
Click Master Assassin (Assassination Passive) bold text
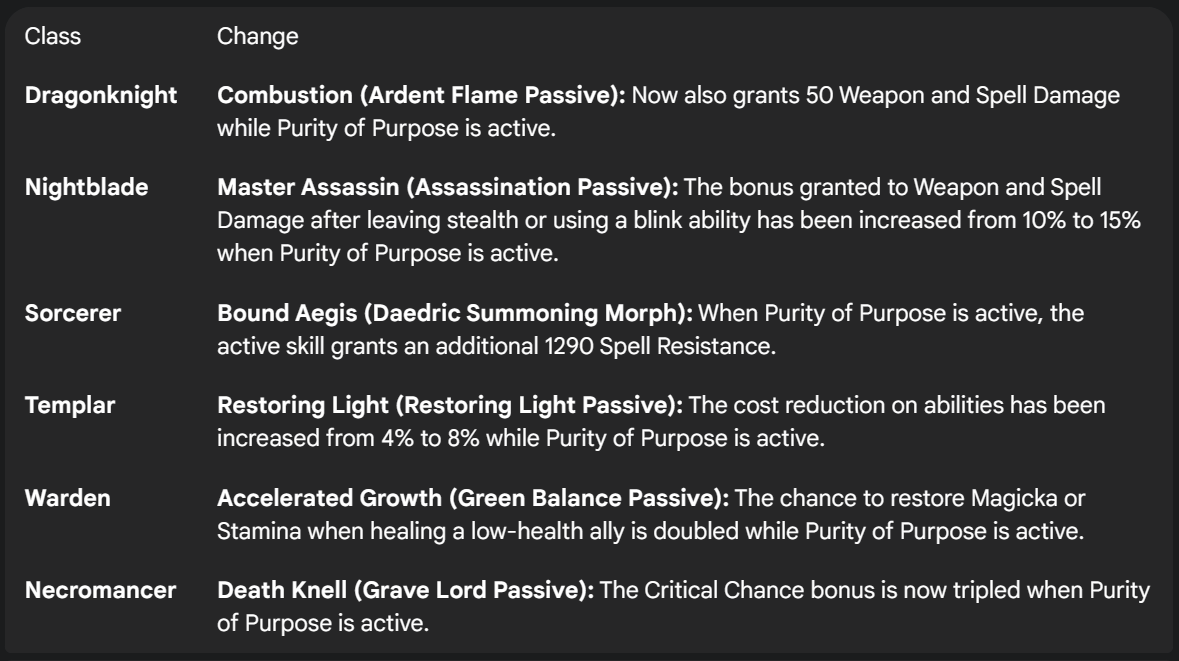click(x=447, y=187)
